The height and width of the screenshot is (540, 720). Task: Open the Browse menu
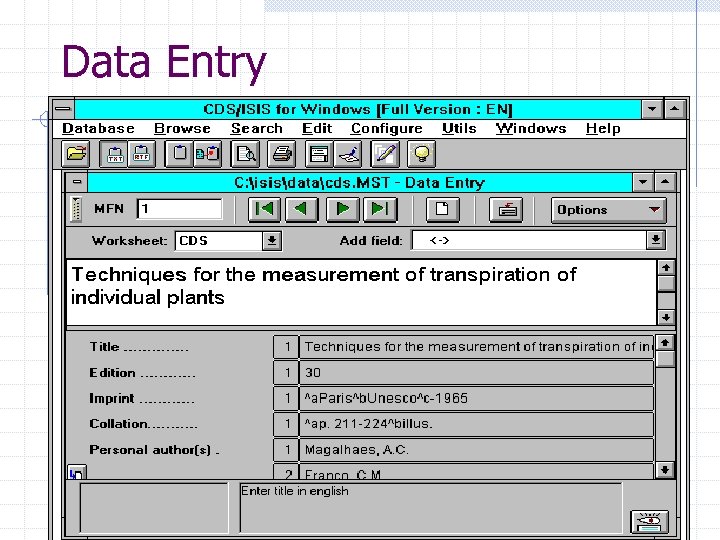click(182, 129)
